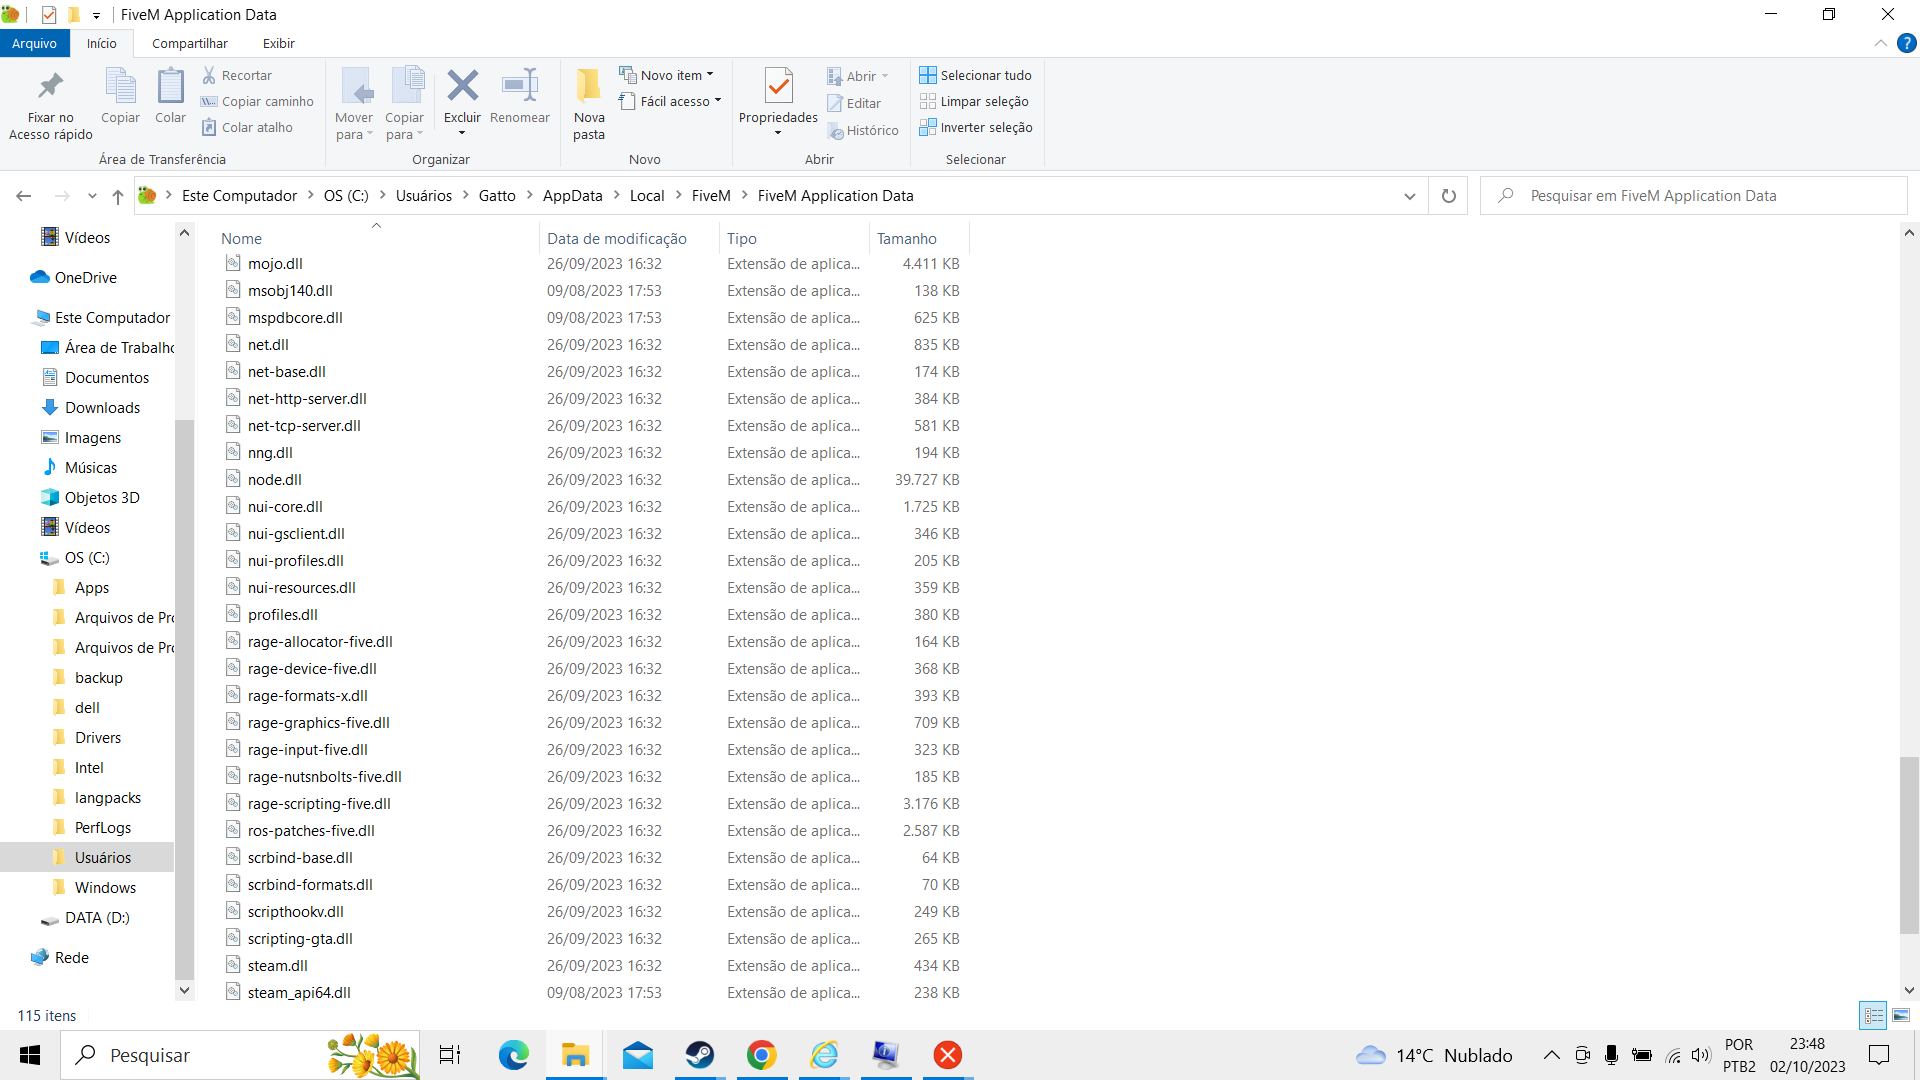This screenshot has width=1920, height=1080.
Task: Open Google Chrome from the taskbar
Action: [762, 1055]
